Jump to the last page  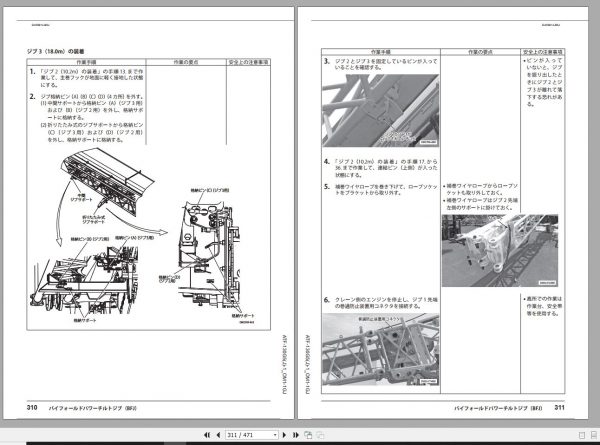click(x=295, y=435)
